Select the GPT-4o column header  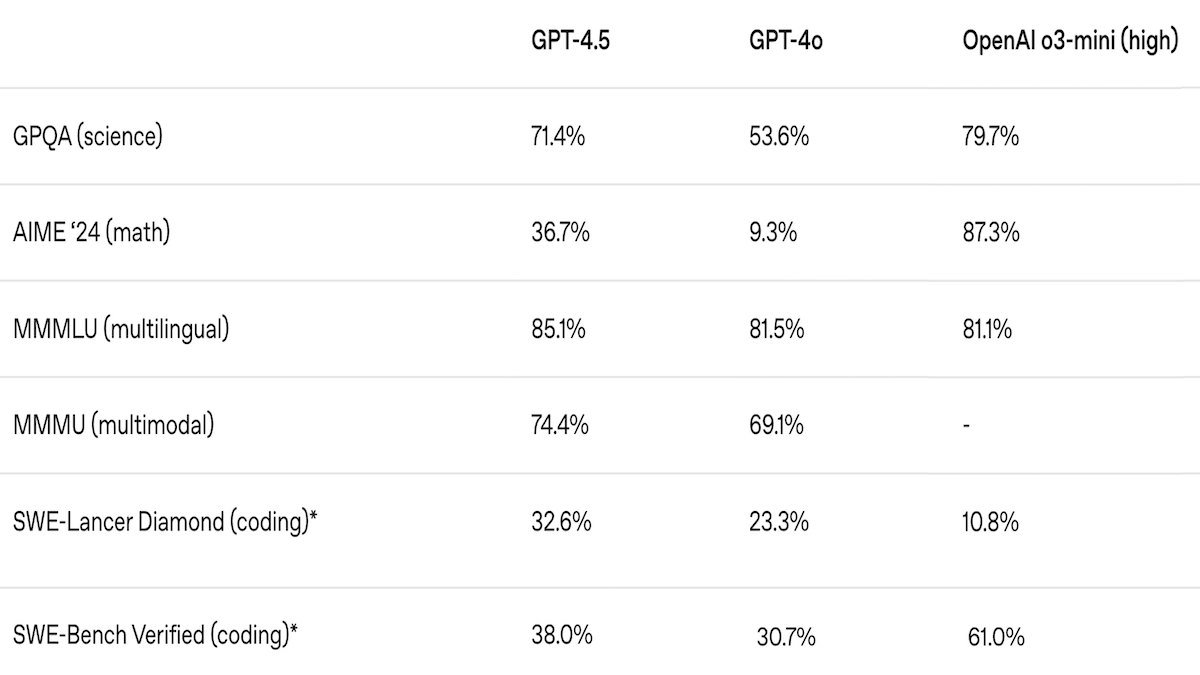tap(786, 42)
